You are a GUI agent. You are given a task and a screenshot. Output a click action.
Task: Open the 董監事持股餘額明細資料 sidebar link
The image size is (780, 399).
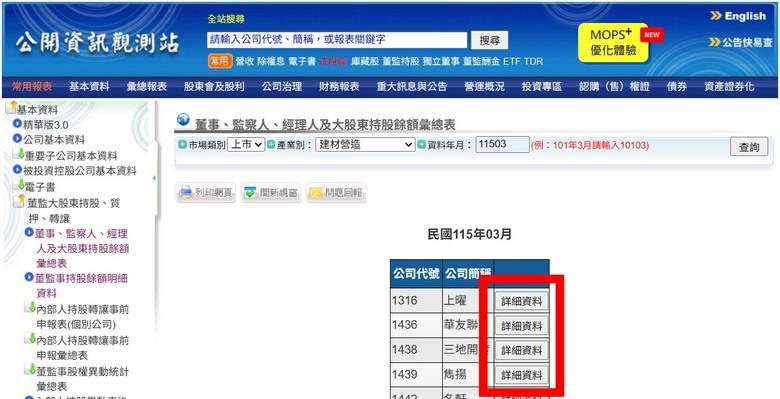(x=81, y=285)
